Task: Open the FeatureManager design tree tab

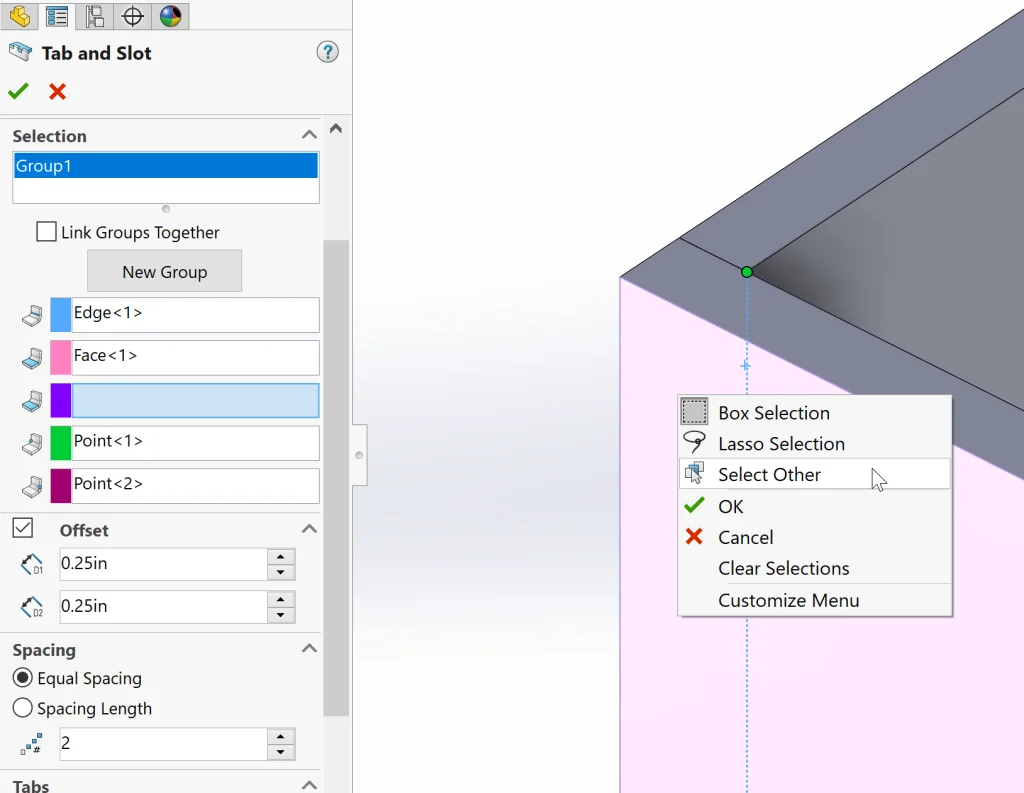Action: click(x=20, y=16)
